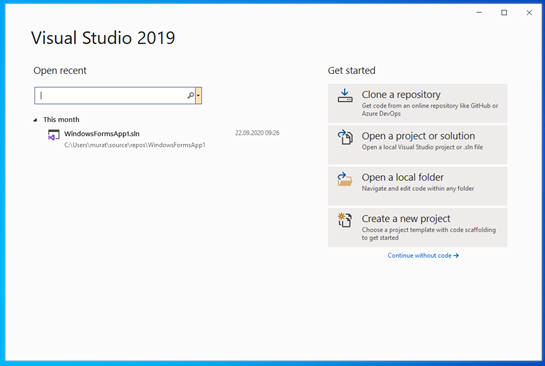Click Open a local Visual Studio project description

[422, 147]
